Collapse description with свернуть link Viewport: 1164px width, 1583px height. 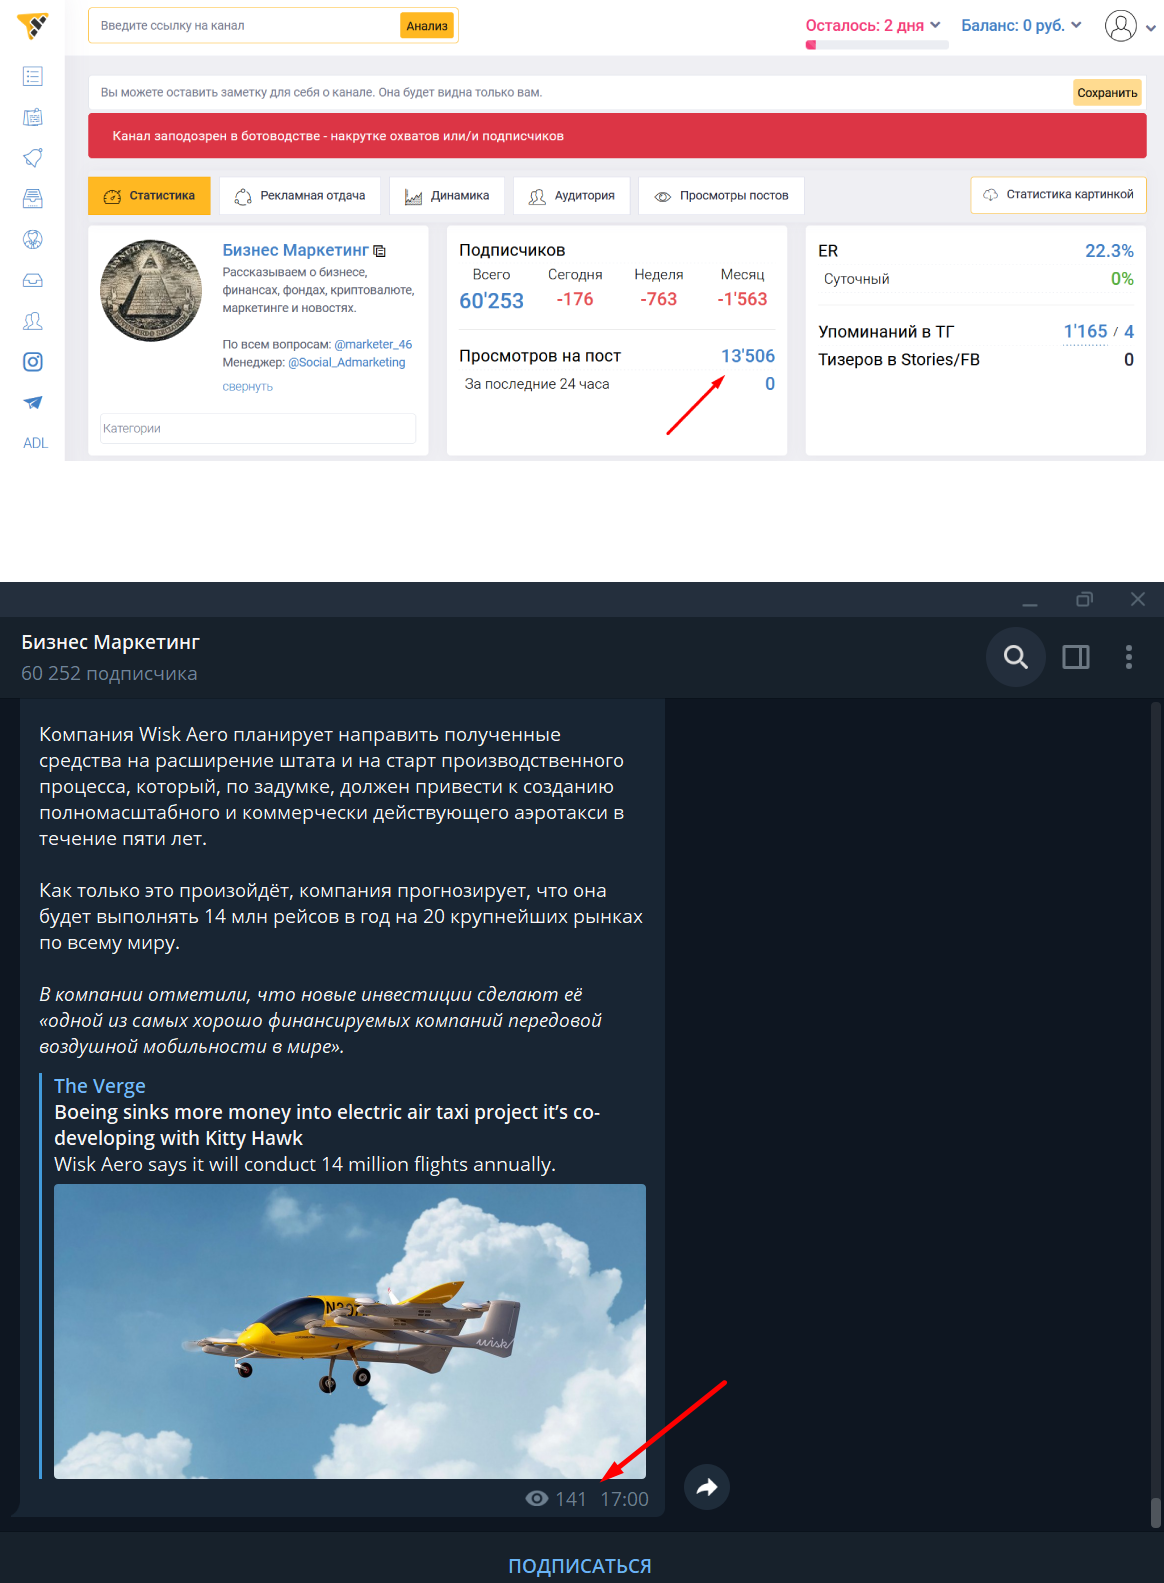coord(247,387)
